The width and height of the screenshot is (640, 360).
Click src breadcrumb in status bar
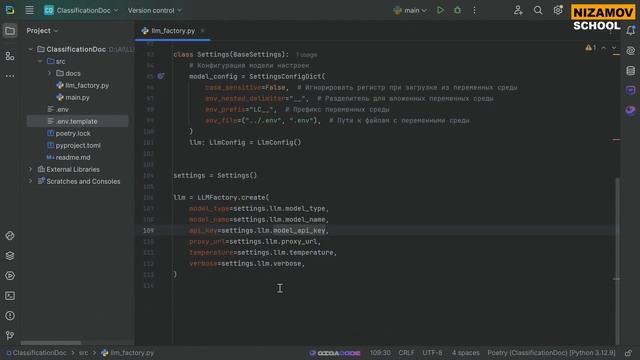pyautogui.click(x=83, y=353)
